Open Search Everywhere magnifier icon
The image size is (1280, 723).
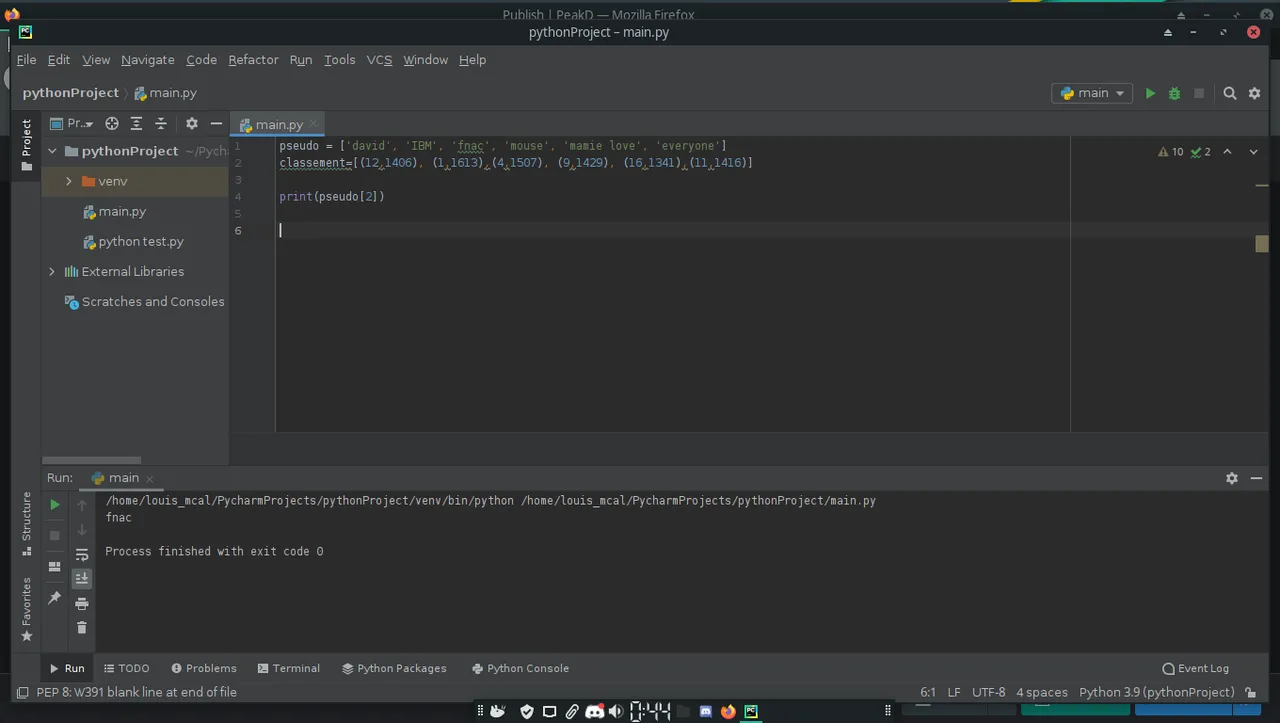(x=1230, y=93)
